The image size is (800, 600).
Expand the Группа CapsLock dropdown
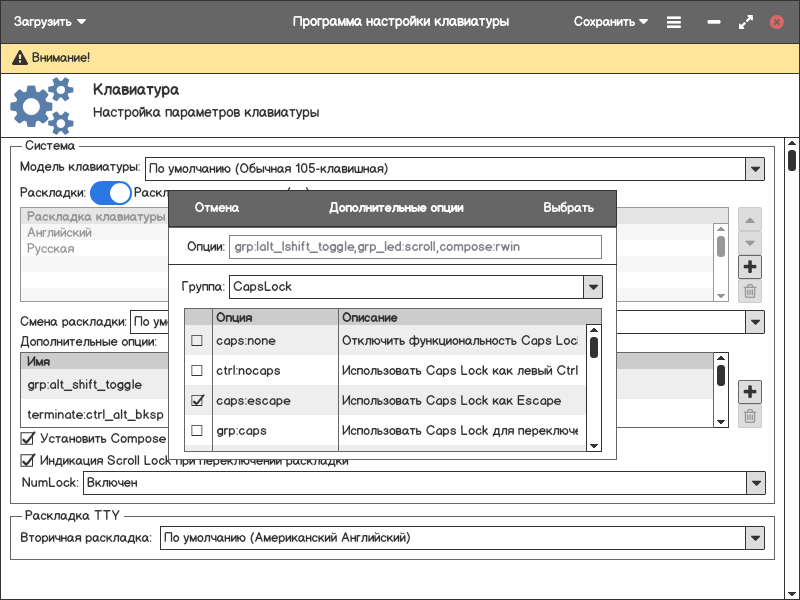click(593, 287)
